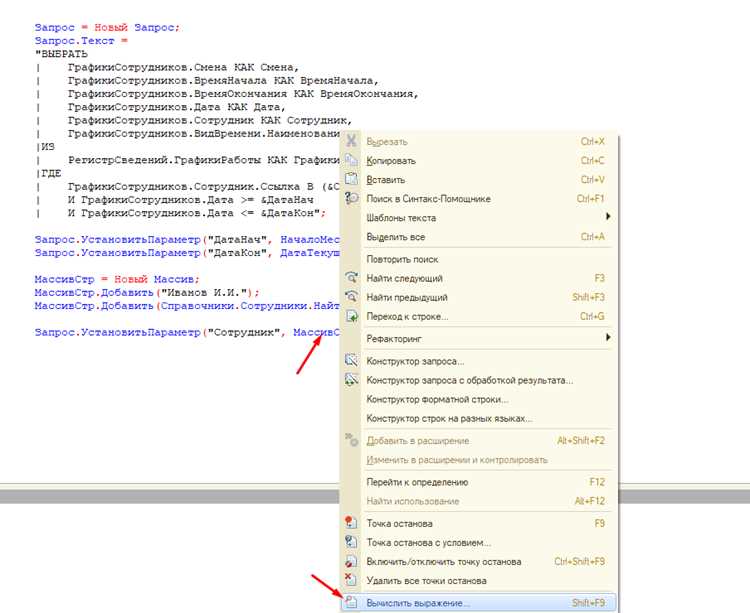The image size is (750, 613).
Task: Click the ГДЕ keyword line
Action: pos(49,173)
